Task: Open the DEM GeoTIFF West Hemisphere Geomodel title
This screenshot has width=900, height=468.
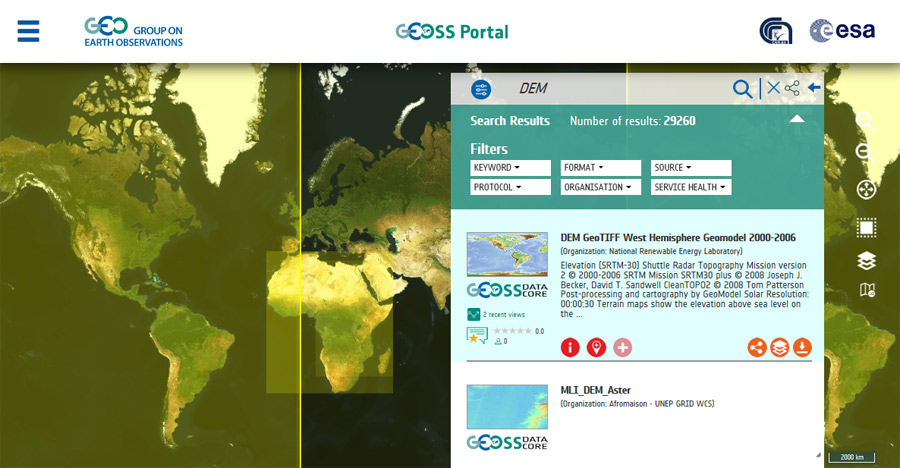Action: click(678, 238)
